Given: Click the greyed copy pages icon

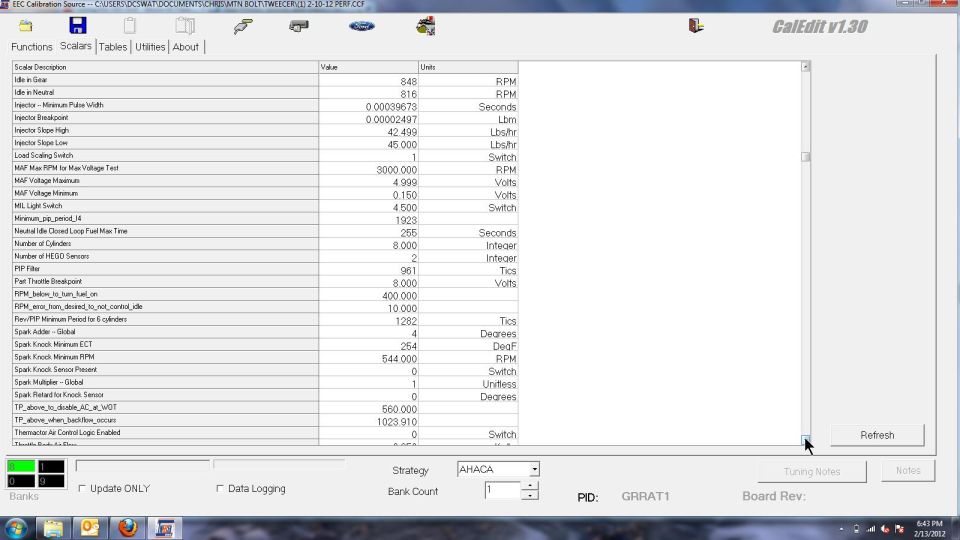Looking at the screenshot, I should (x=185, y=26).
